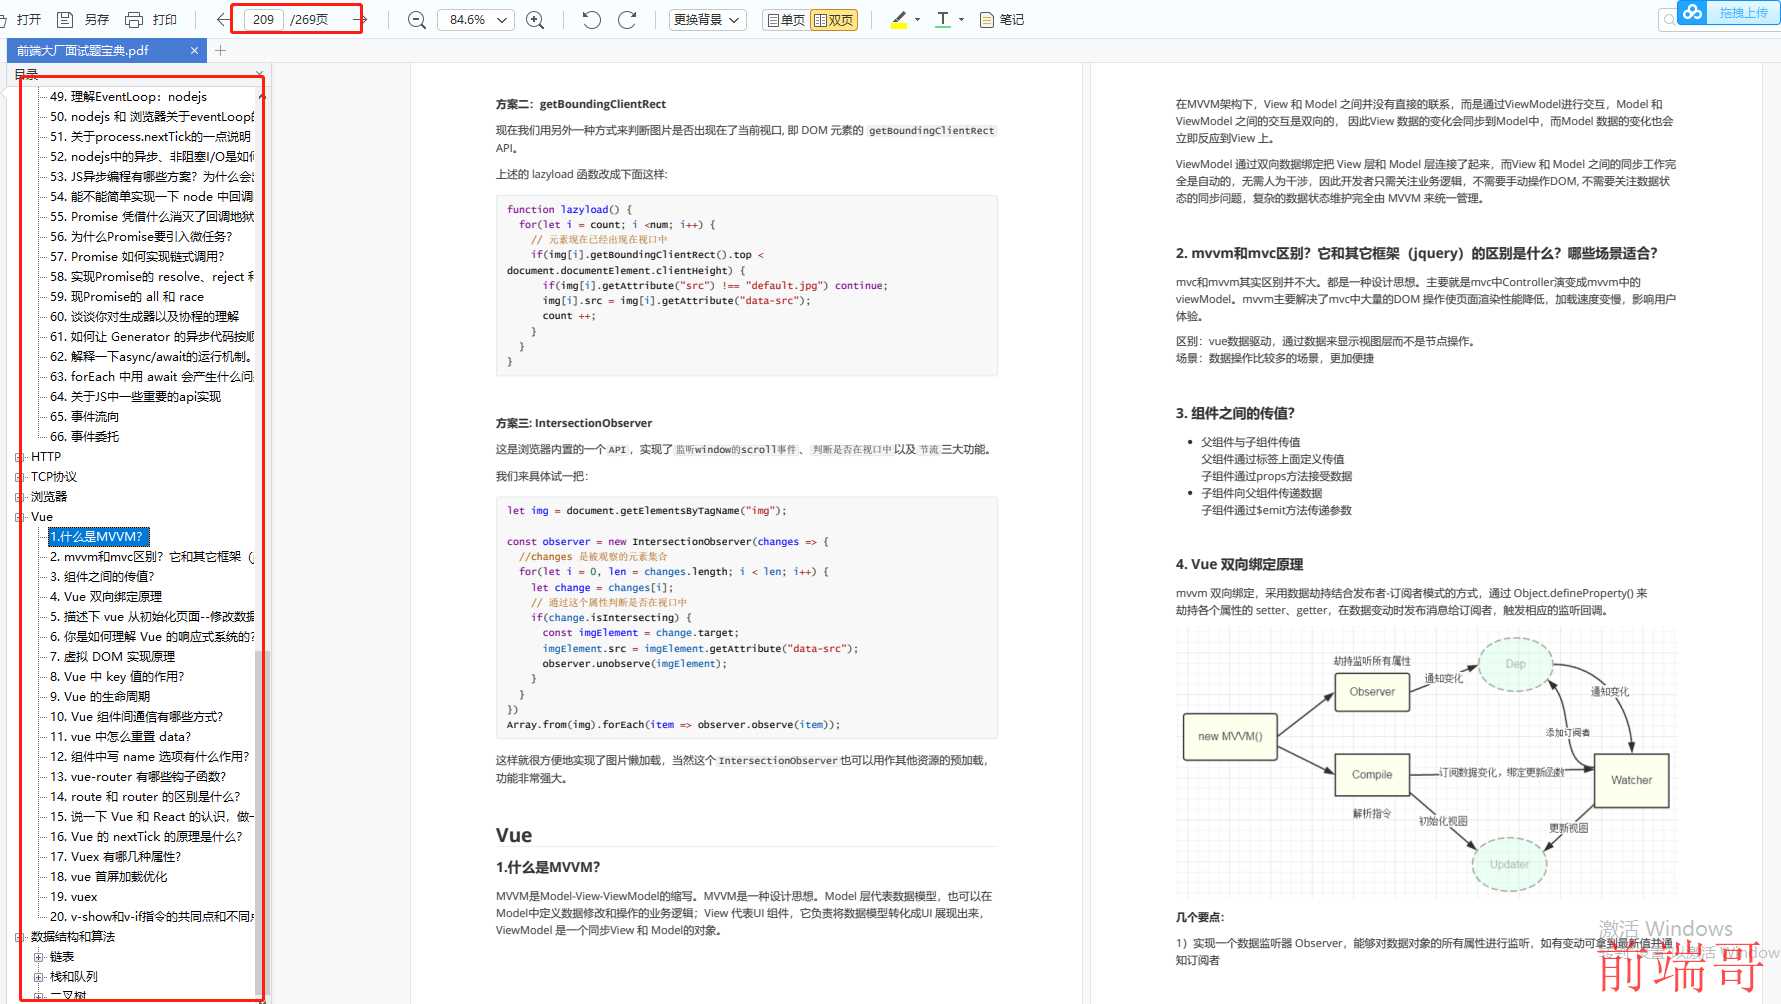Collapse the 数据结构和算法 outline node
The width and height of the screenshot is (1781, 1004).
tap(20, 937)
